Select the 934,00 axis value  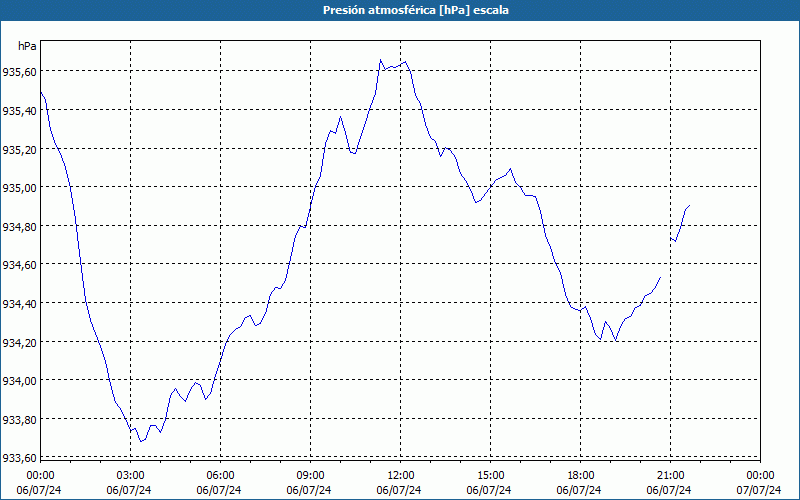coord(20,381)
